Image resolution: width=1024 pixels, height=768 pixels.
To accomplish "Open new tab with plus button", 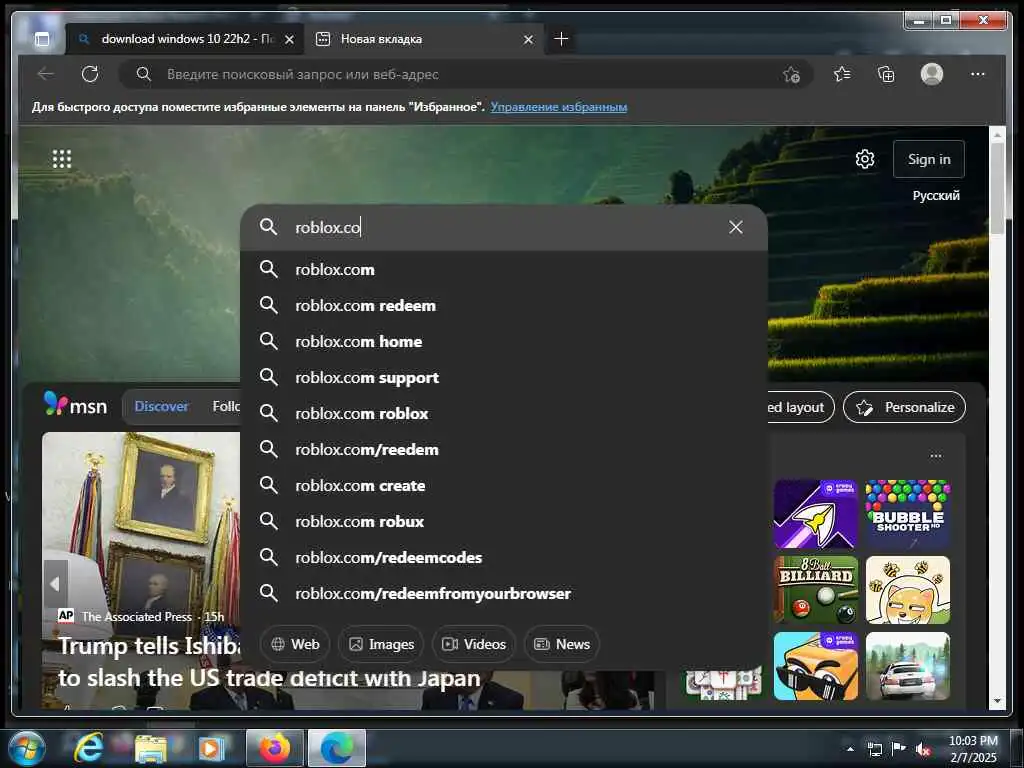I will (x=561, y=39).
